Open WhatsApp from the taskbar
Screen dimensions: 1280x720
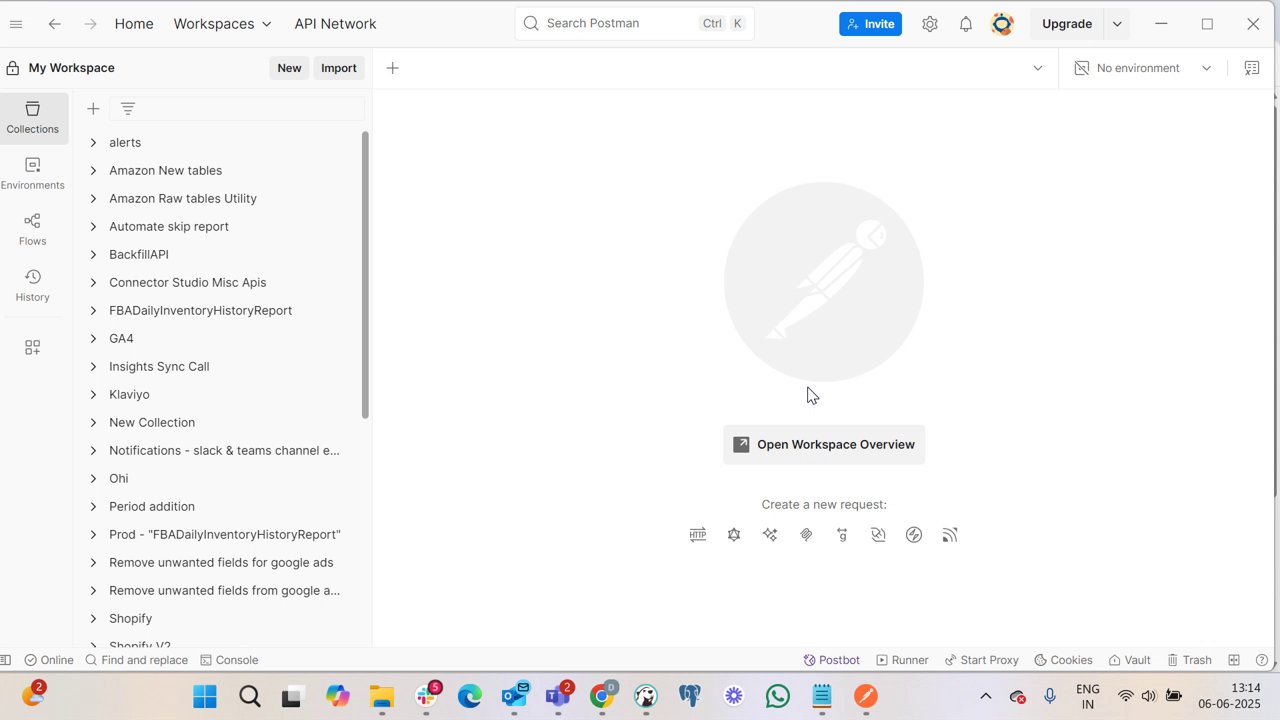[x=778, y=696]
